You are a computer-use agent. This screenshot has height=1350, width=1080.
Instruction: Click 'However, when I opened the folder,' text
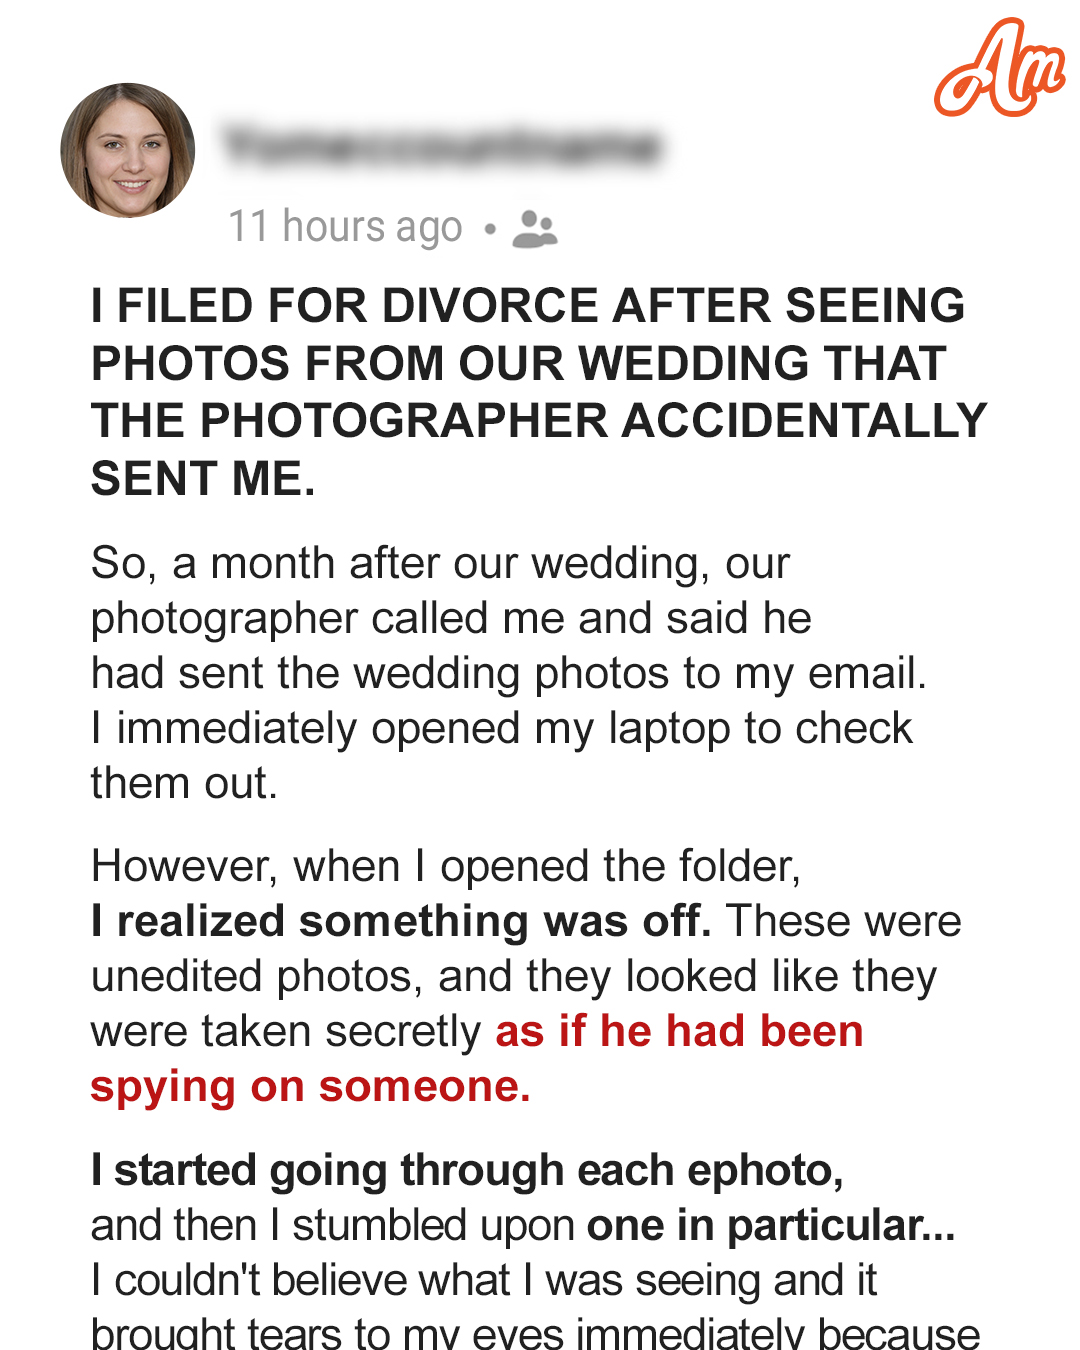coord(446,867)
